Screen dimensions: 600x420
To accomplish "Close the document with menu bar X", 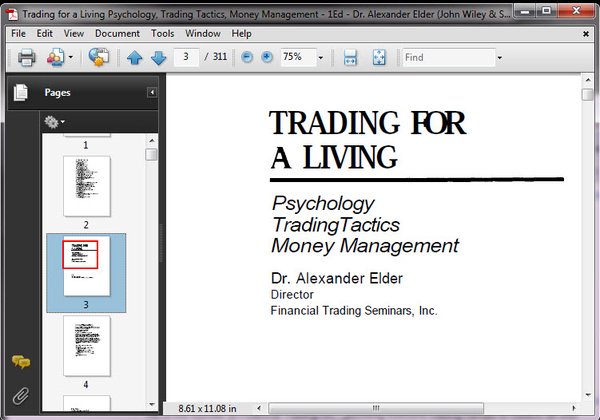I will pyautogui.click(x=586, y=34).
